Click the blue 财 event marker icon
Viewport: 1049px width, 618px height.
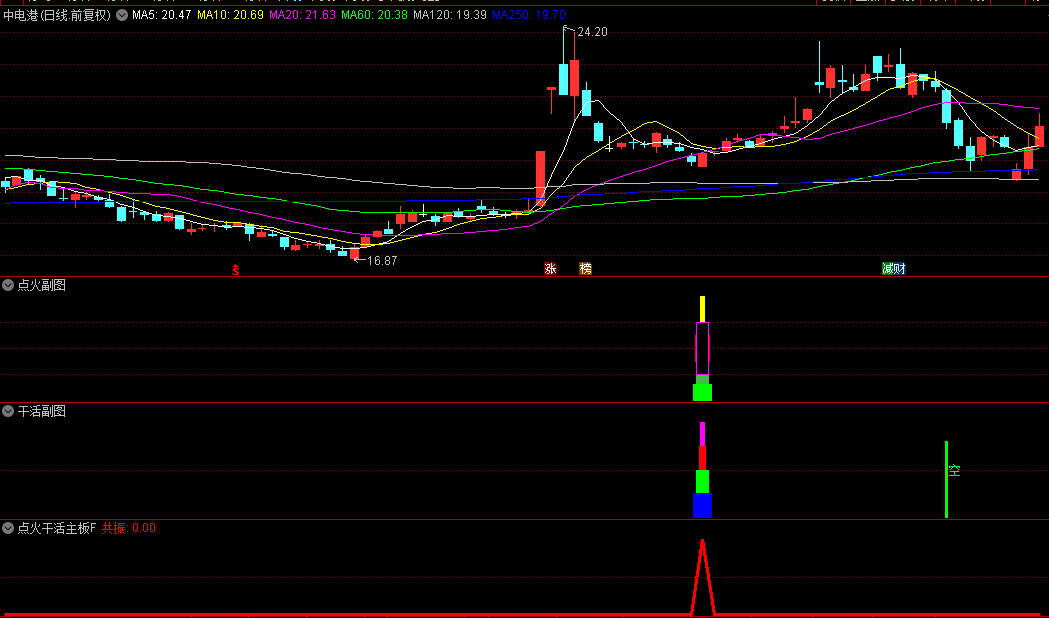(900, 269)
